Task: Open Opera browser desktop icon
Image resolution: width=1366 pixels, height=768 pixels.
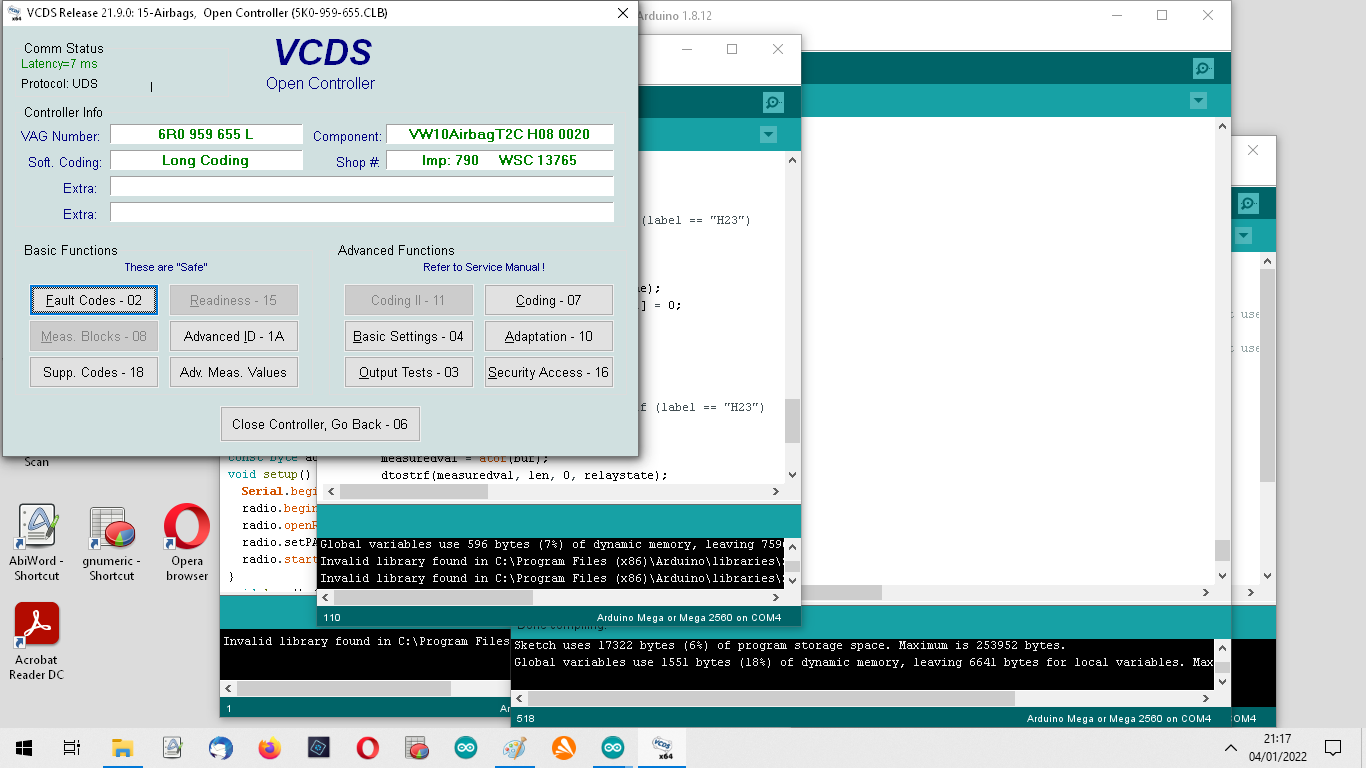Action: coord(187,543)
